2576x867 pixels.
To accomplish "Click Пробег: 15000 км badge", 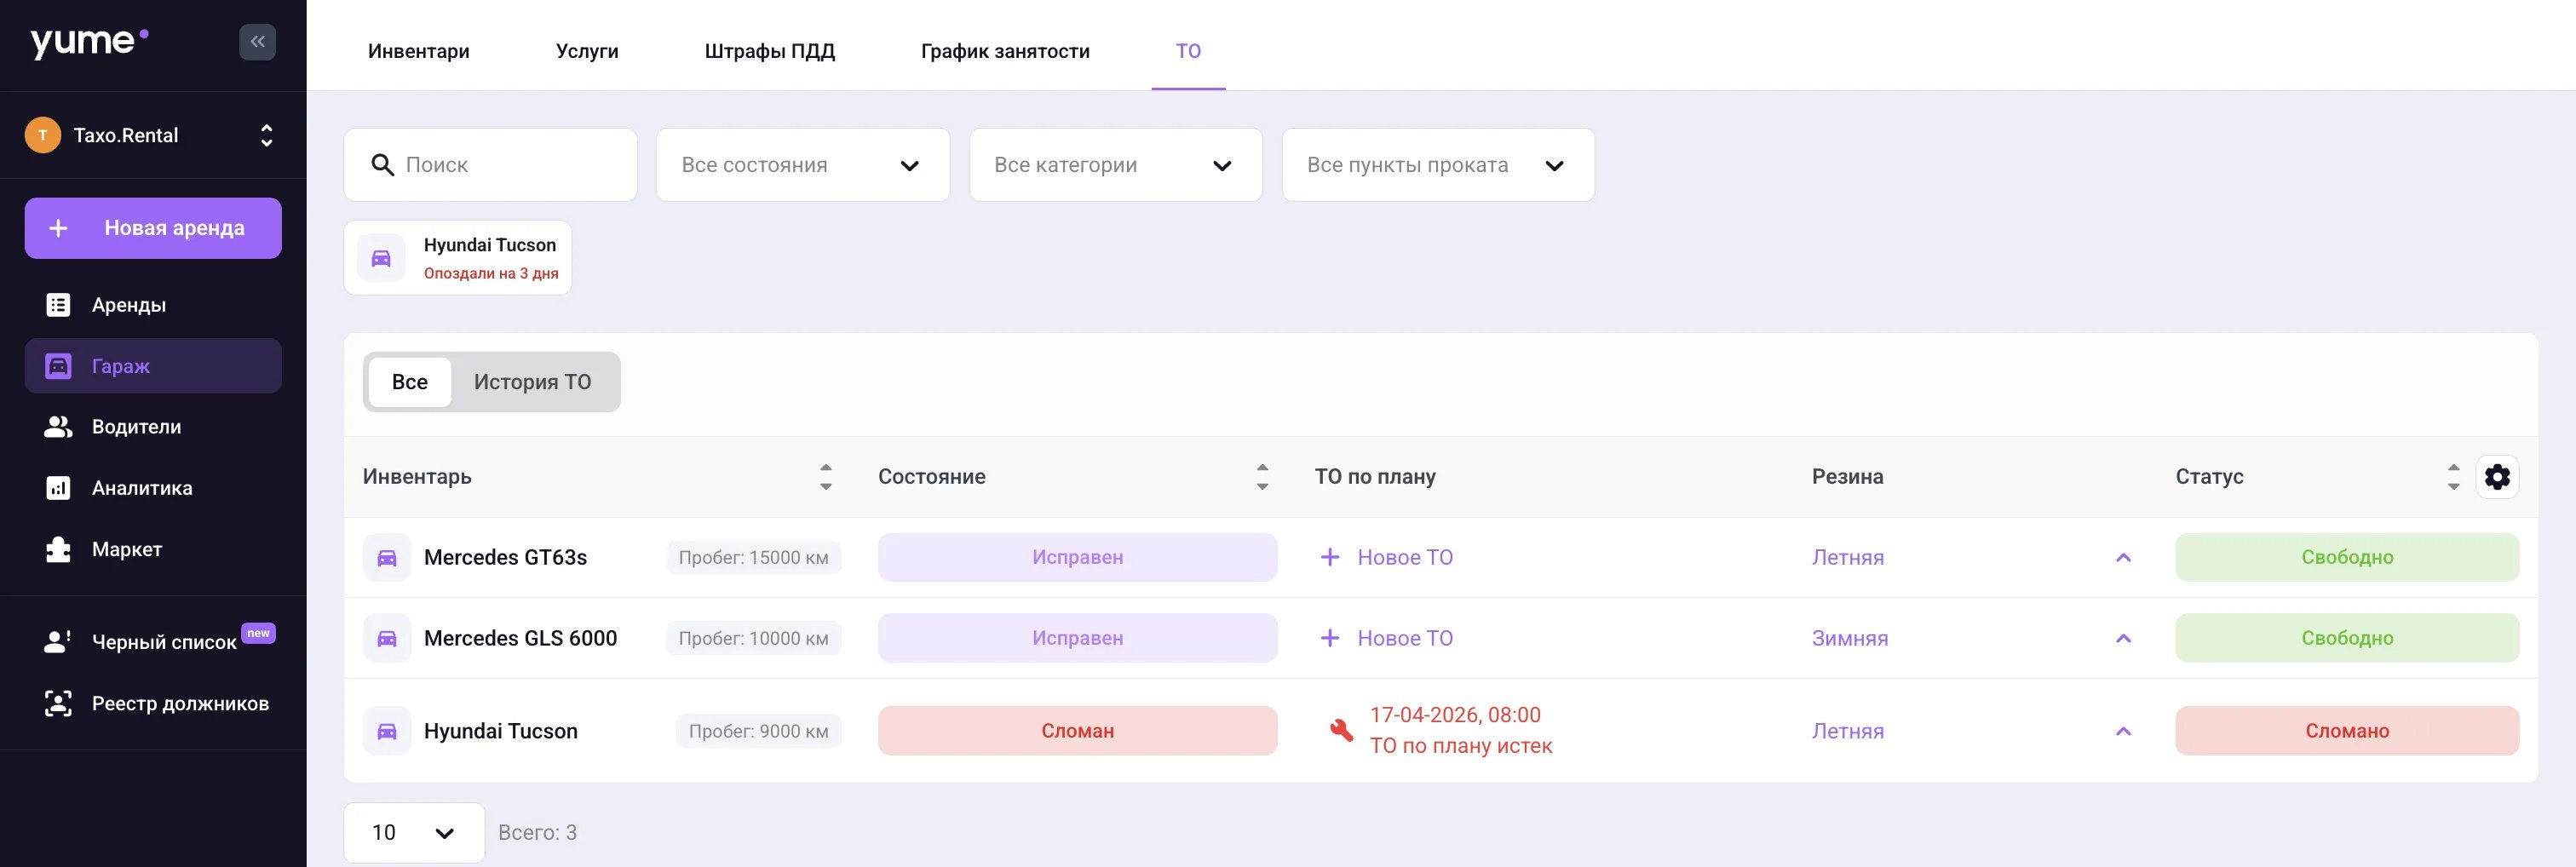I will [x=754, y=558].
